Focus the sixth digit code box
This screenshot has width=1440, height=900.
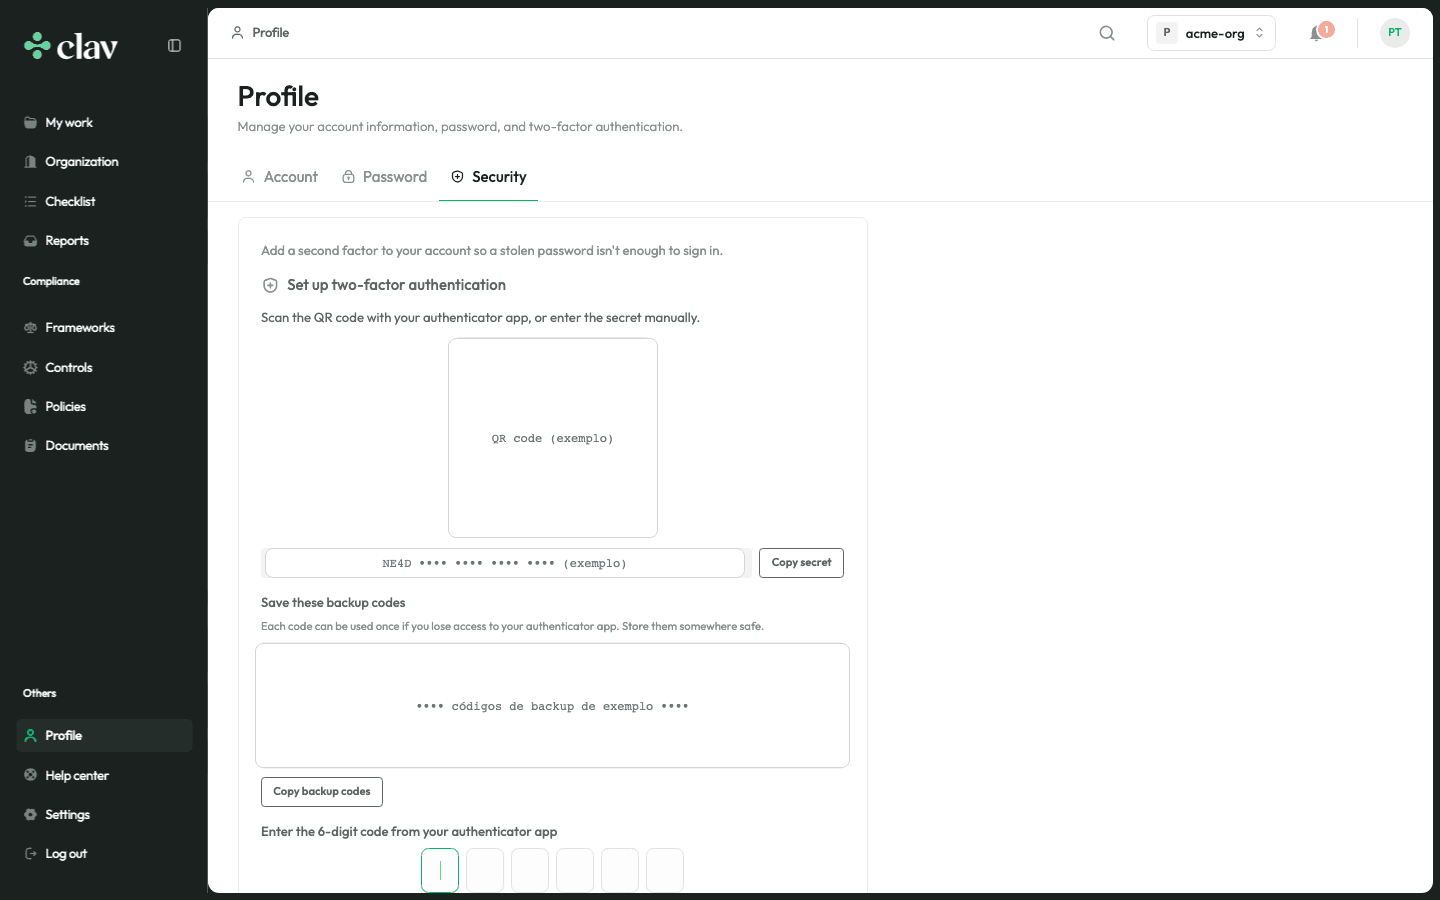tap(665, 870)
